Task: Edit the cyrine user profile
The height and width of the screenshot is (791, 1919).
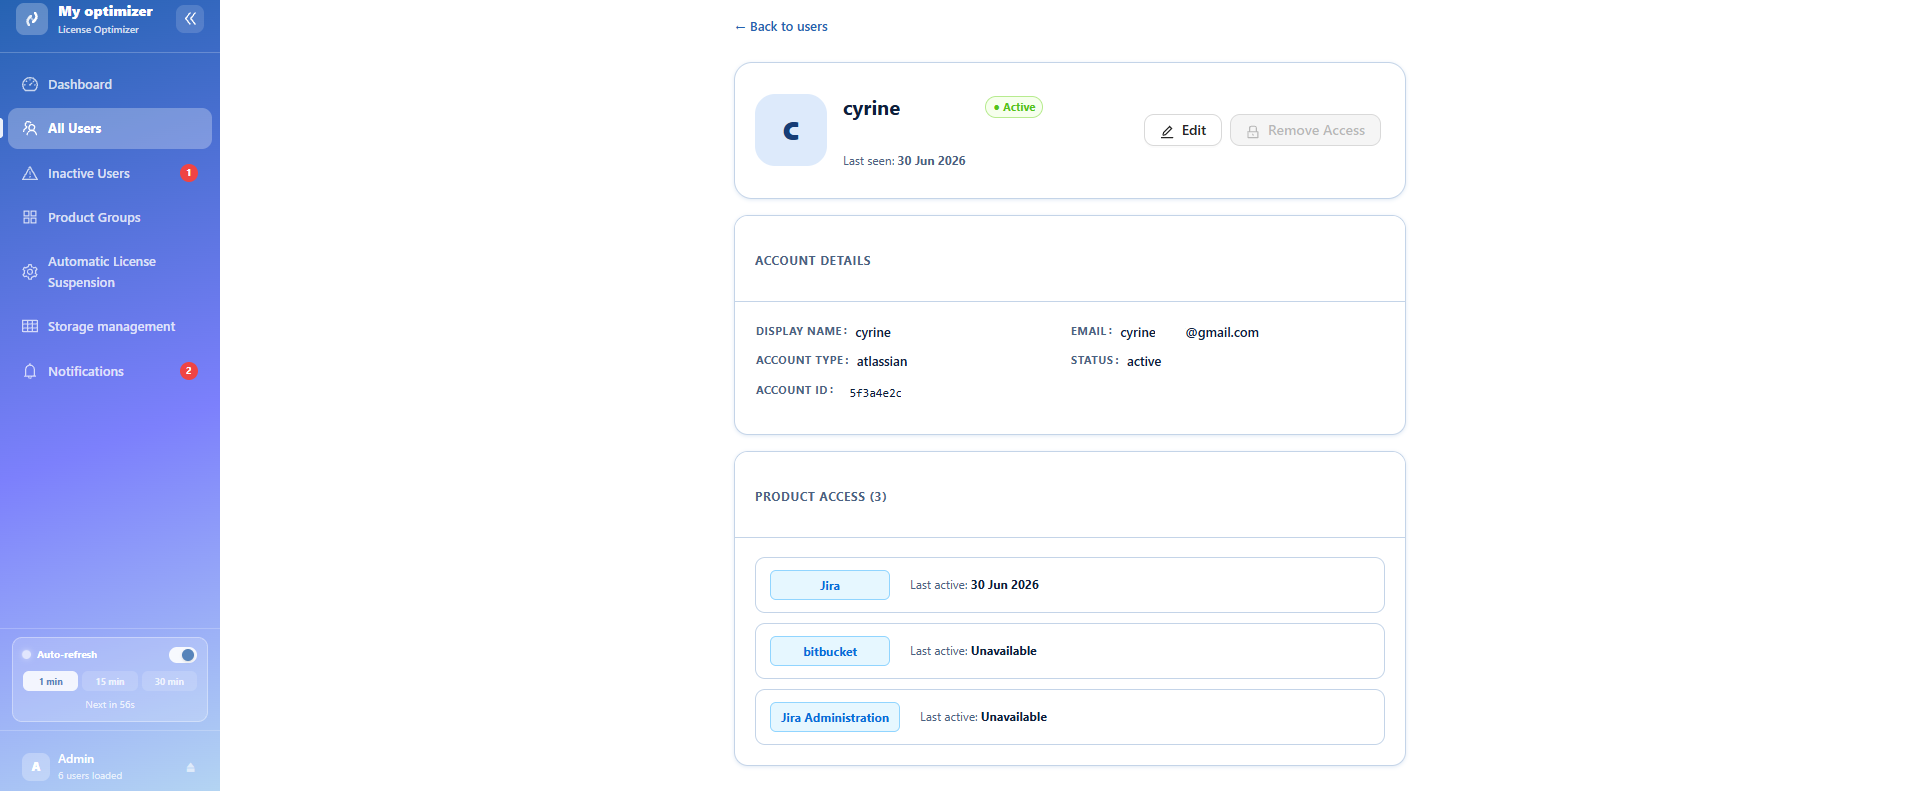Action: [x=1183, y=131]
